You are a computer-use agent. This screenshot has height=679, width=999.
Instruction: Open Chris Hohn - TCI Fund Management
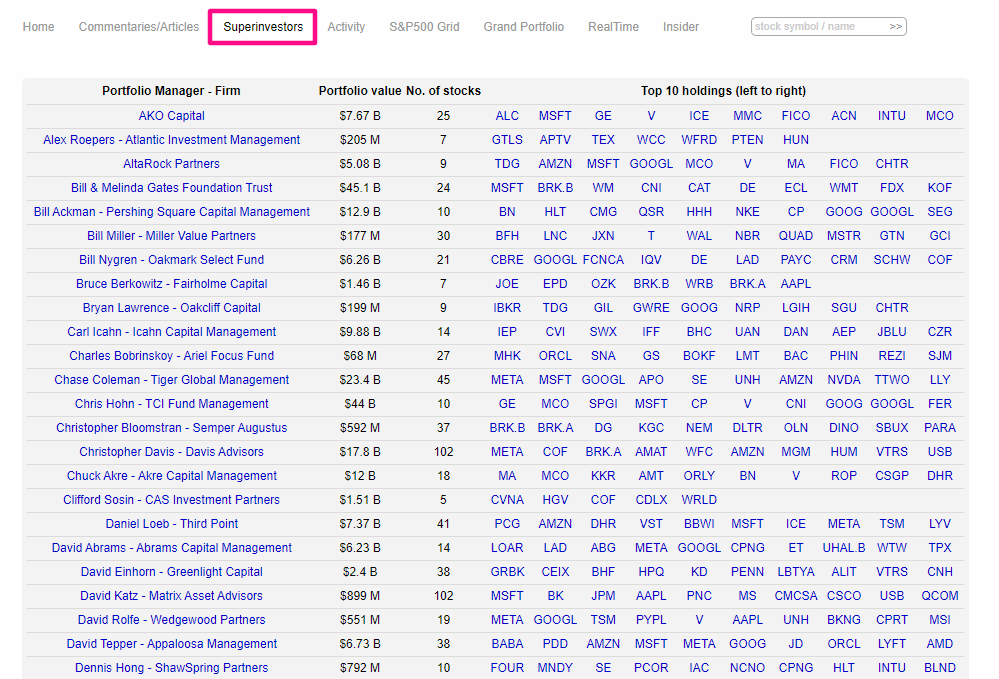[171, 404]
